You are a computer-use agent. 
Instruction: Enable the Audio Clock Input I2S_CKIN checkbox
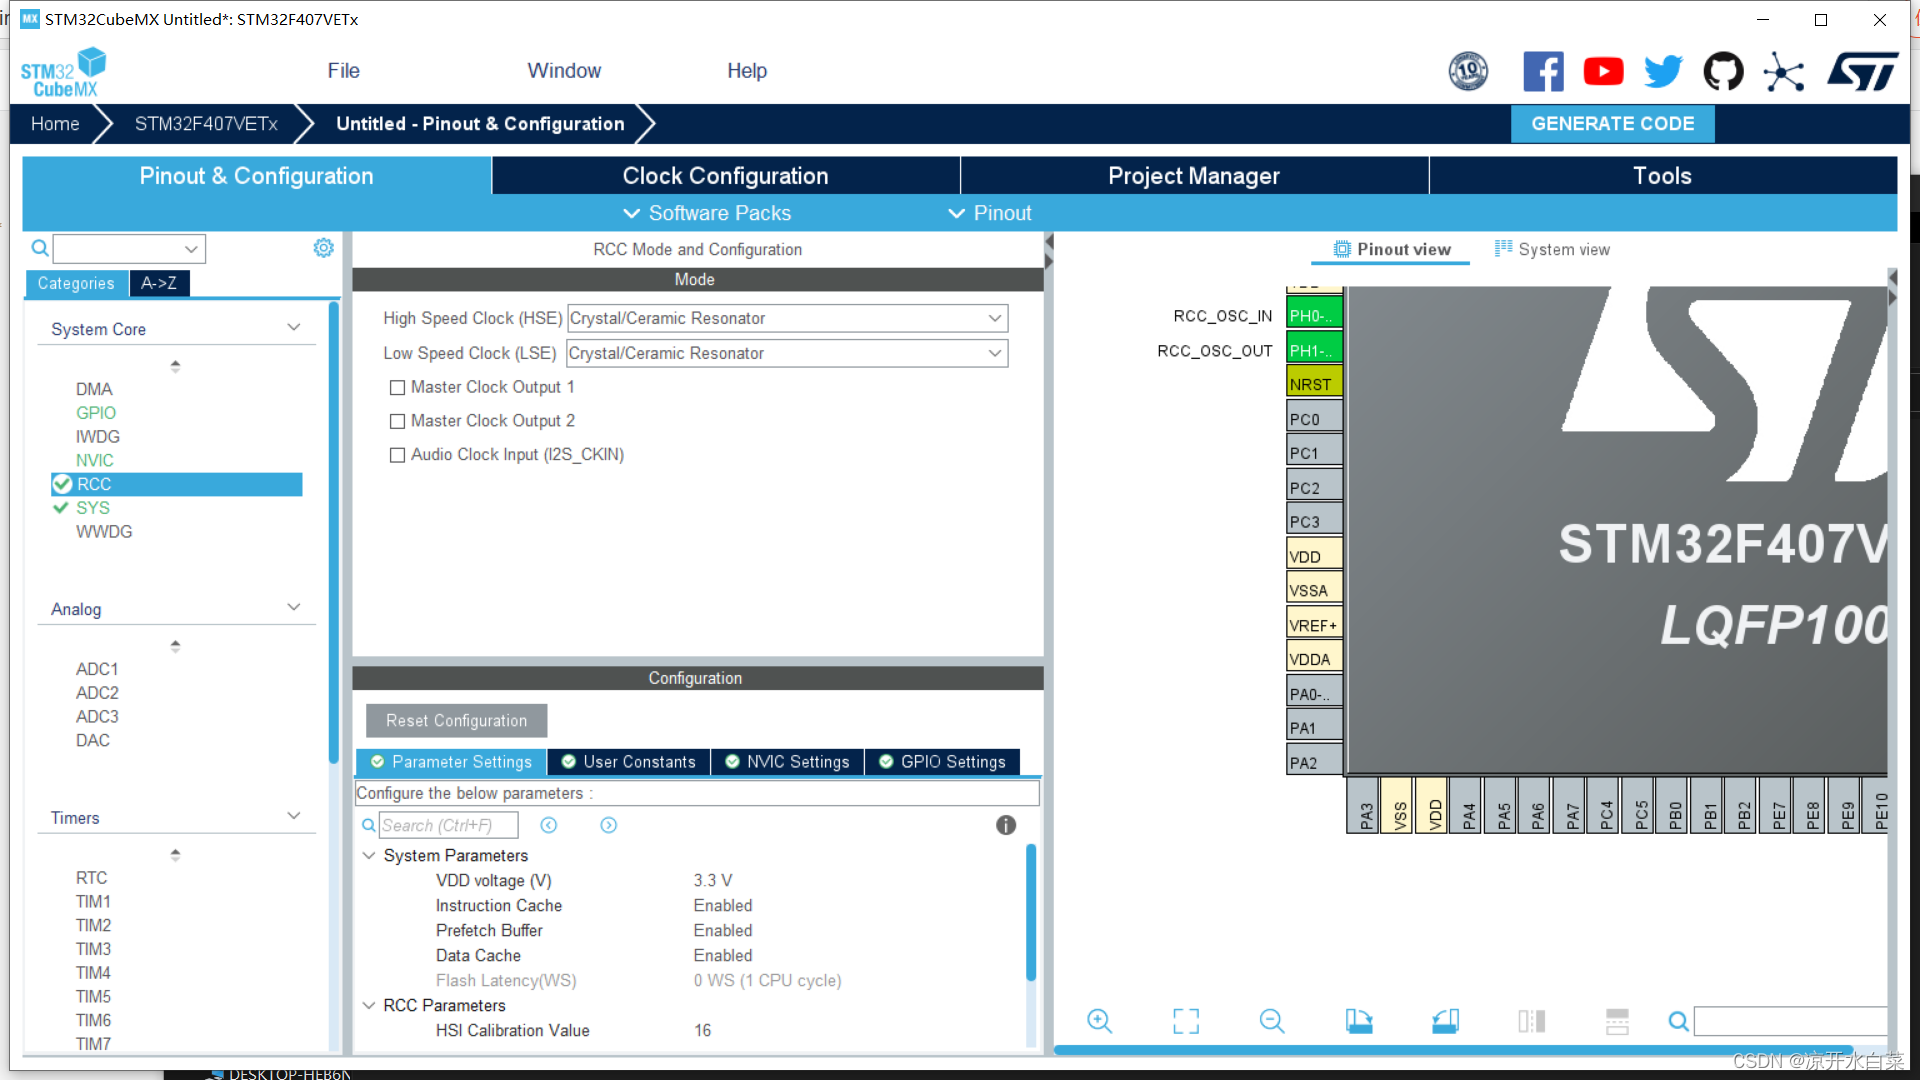point(396,455)
